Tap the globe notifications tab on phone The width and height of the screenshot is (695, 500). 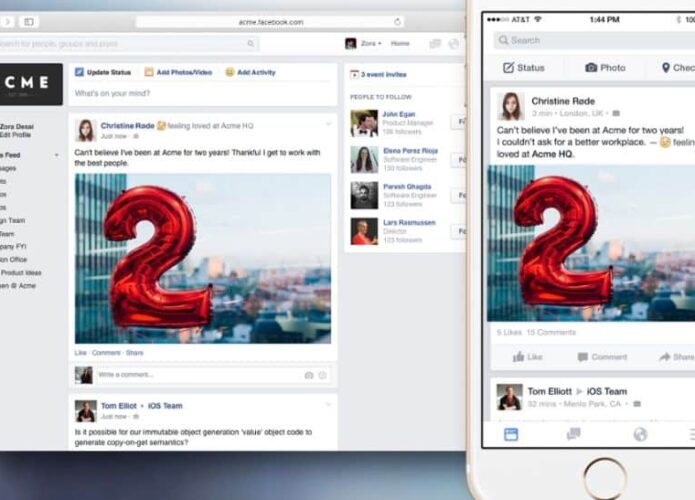(x=640, y=434)
